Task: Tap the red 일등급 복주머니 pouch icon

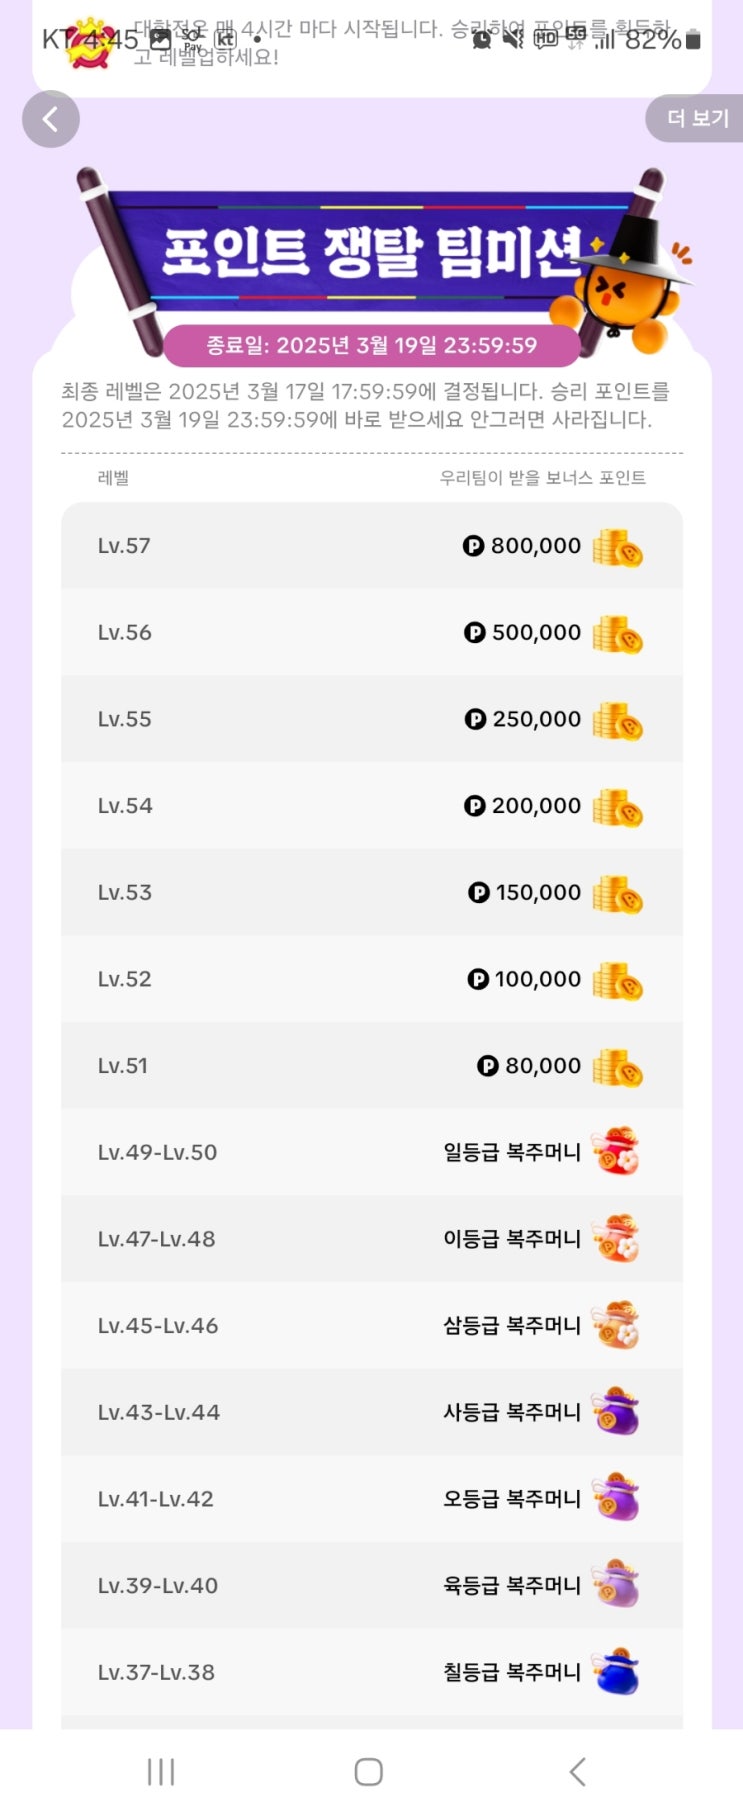Action: 615,1152
